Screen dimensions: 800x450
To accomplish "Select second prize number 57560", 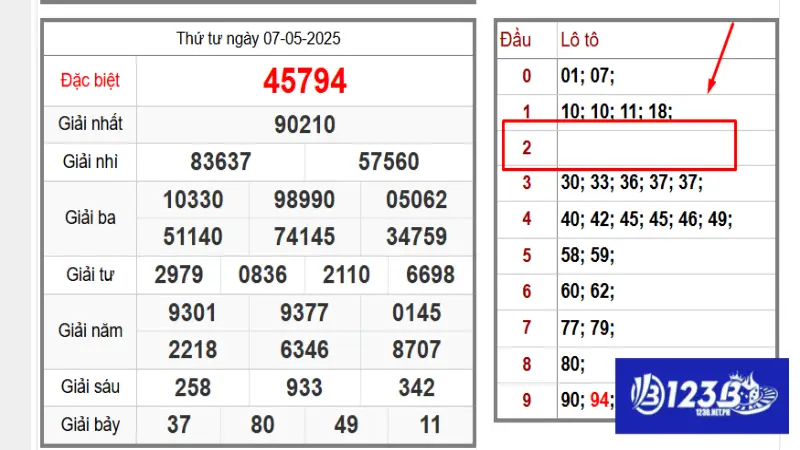I will (388, 162).
